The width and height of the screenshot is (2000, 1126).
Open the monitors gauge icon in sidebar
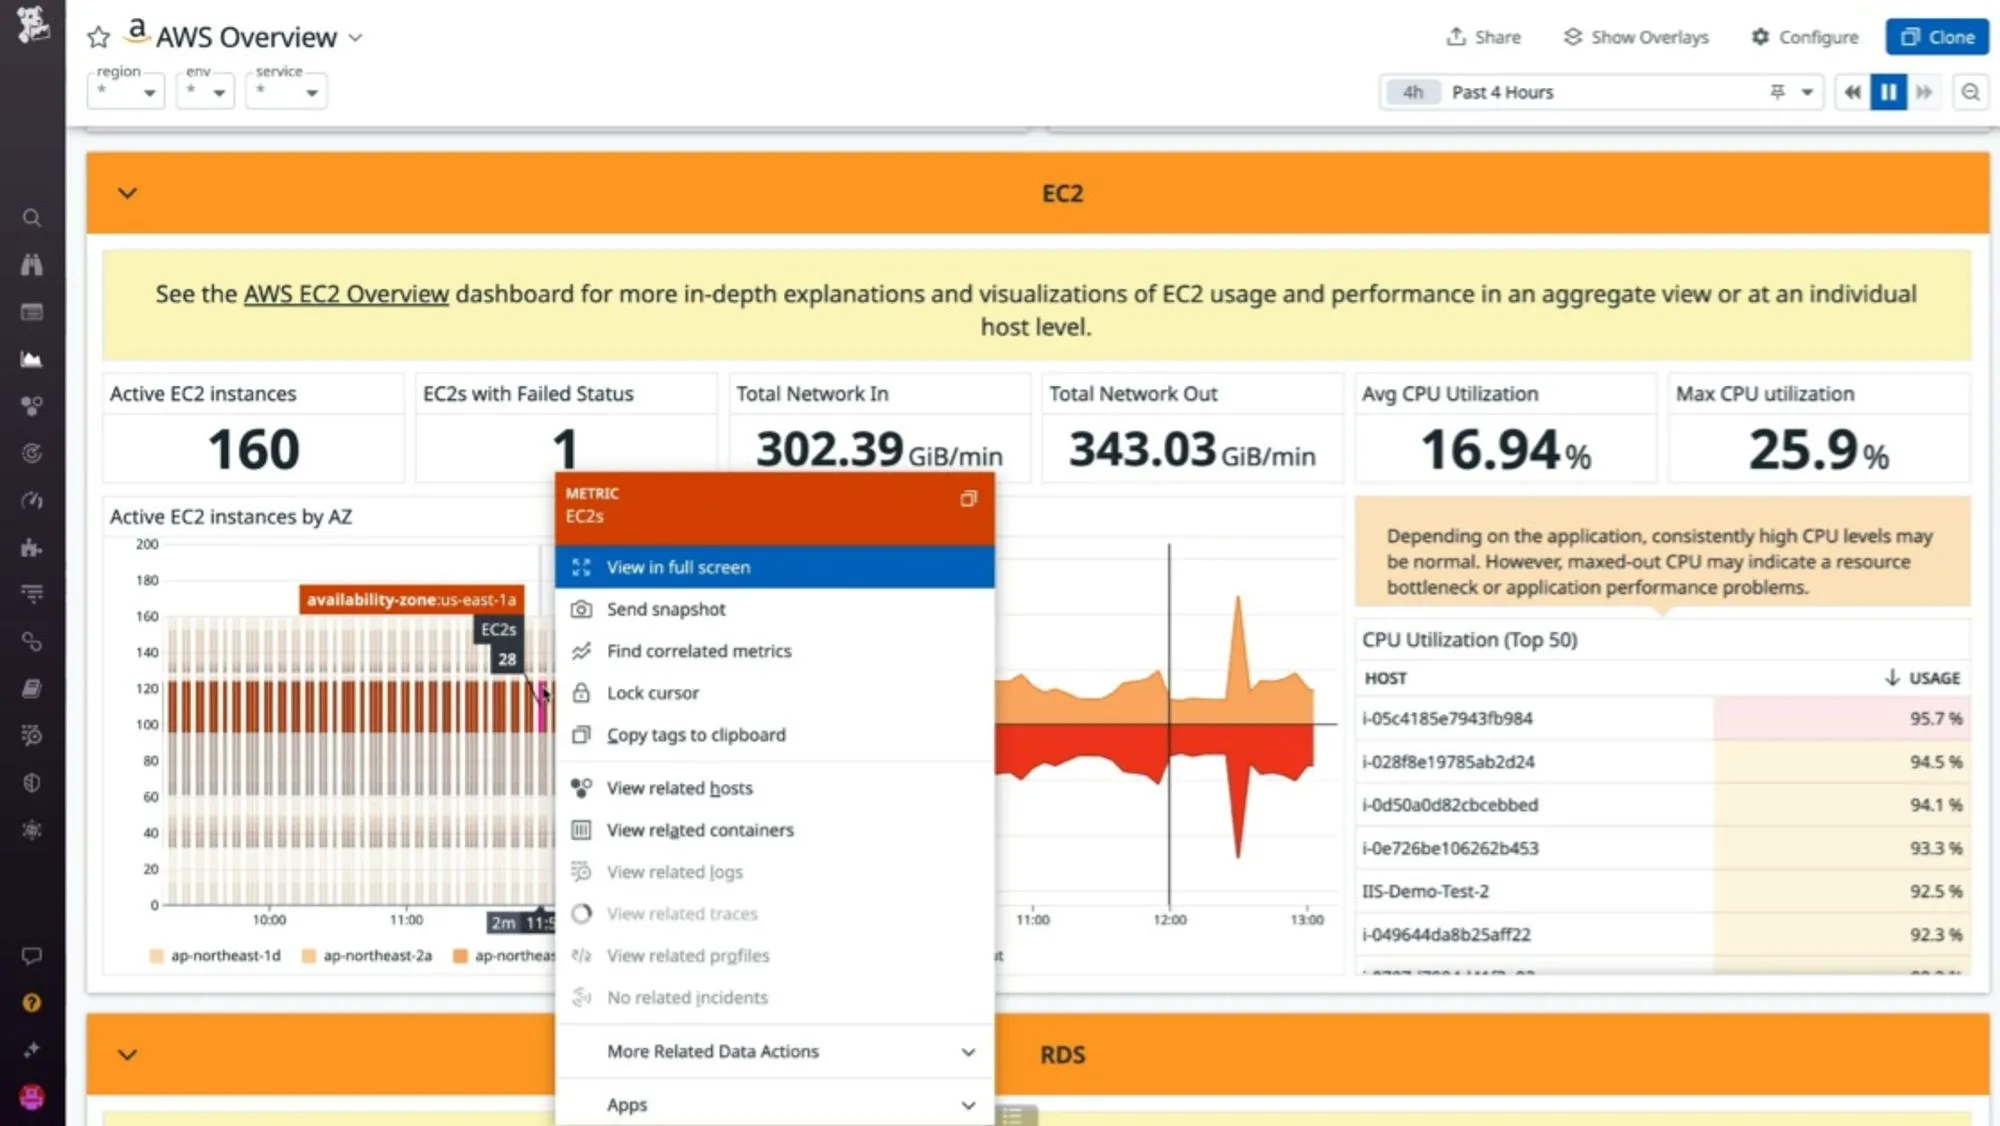tap(32, 500)
